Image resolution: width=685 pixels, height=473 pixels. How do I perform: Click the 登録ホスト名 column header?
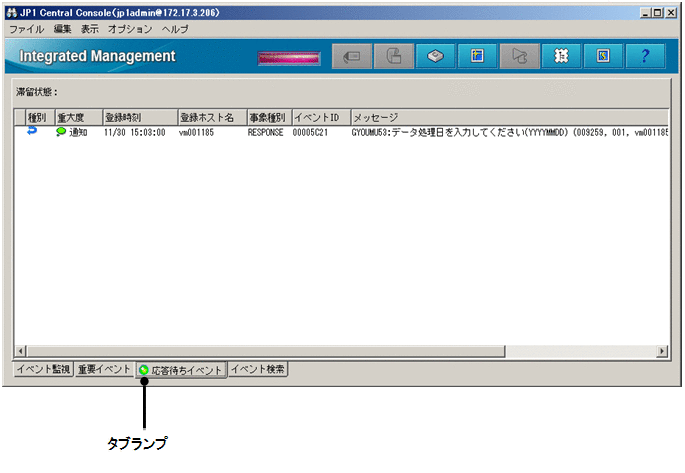coord(213,117)
